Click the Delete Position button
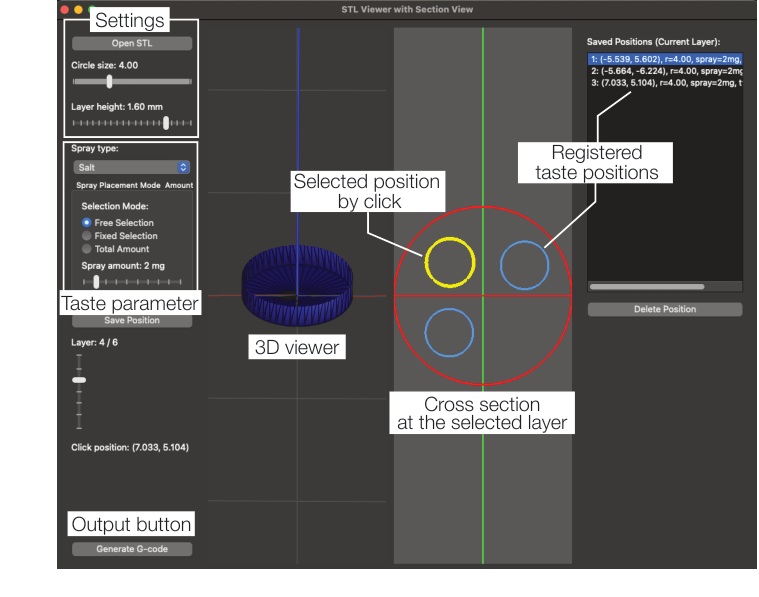This screenshot has width=759, height=597. point(665,309)
